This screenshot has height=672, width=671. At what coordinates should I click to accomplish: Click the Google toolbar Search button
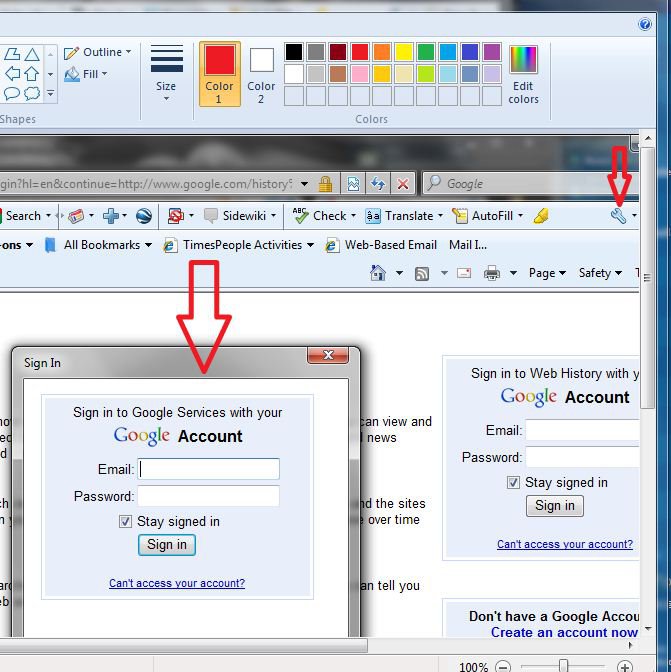[21, 216]
